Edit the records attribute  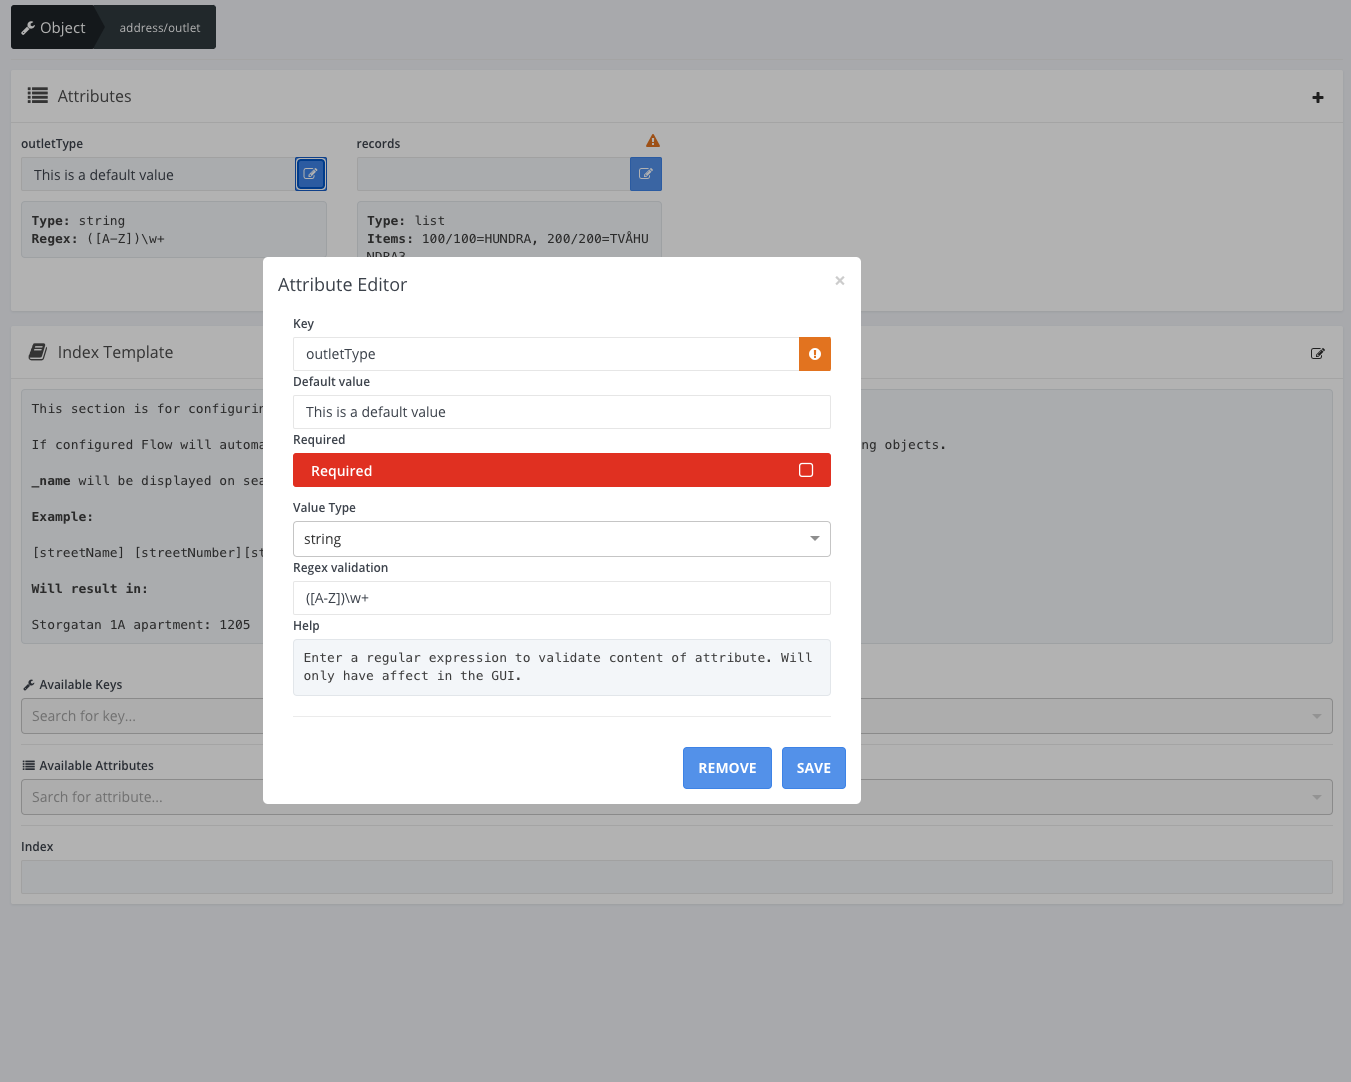(646, 174)
